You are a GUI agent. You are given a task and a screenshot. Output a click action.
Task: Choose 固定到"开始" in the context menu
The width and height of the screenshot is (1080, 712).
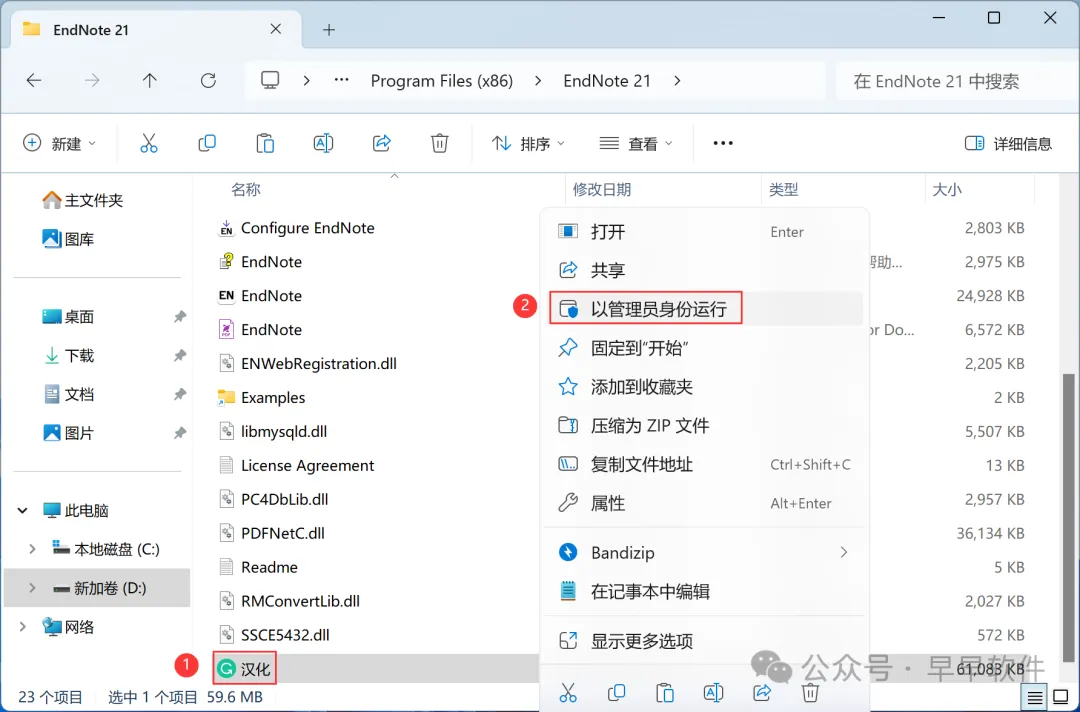click(x=706, y=348)
